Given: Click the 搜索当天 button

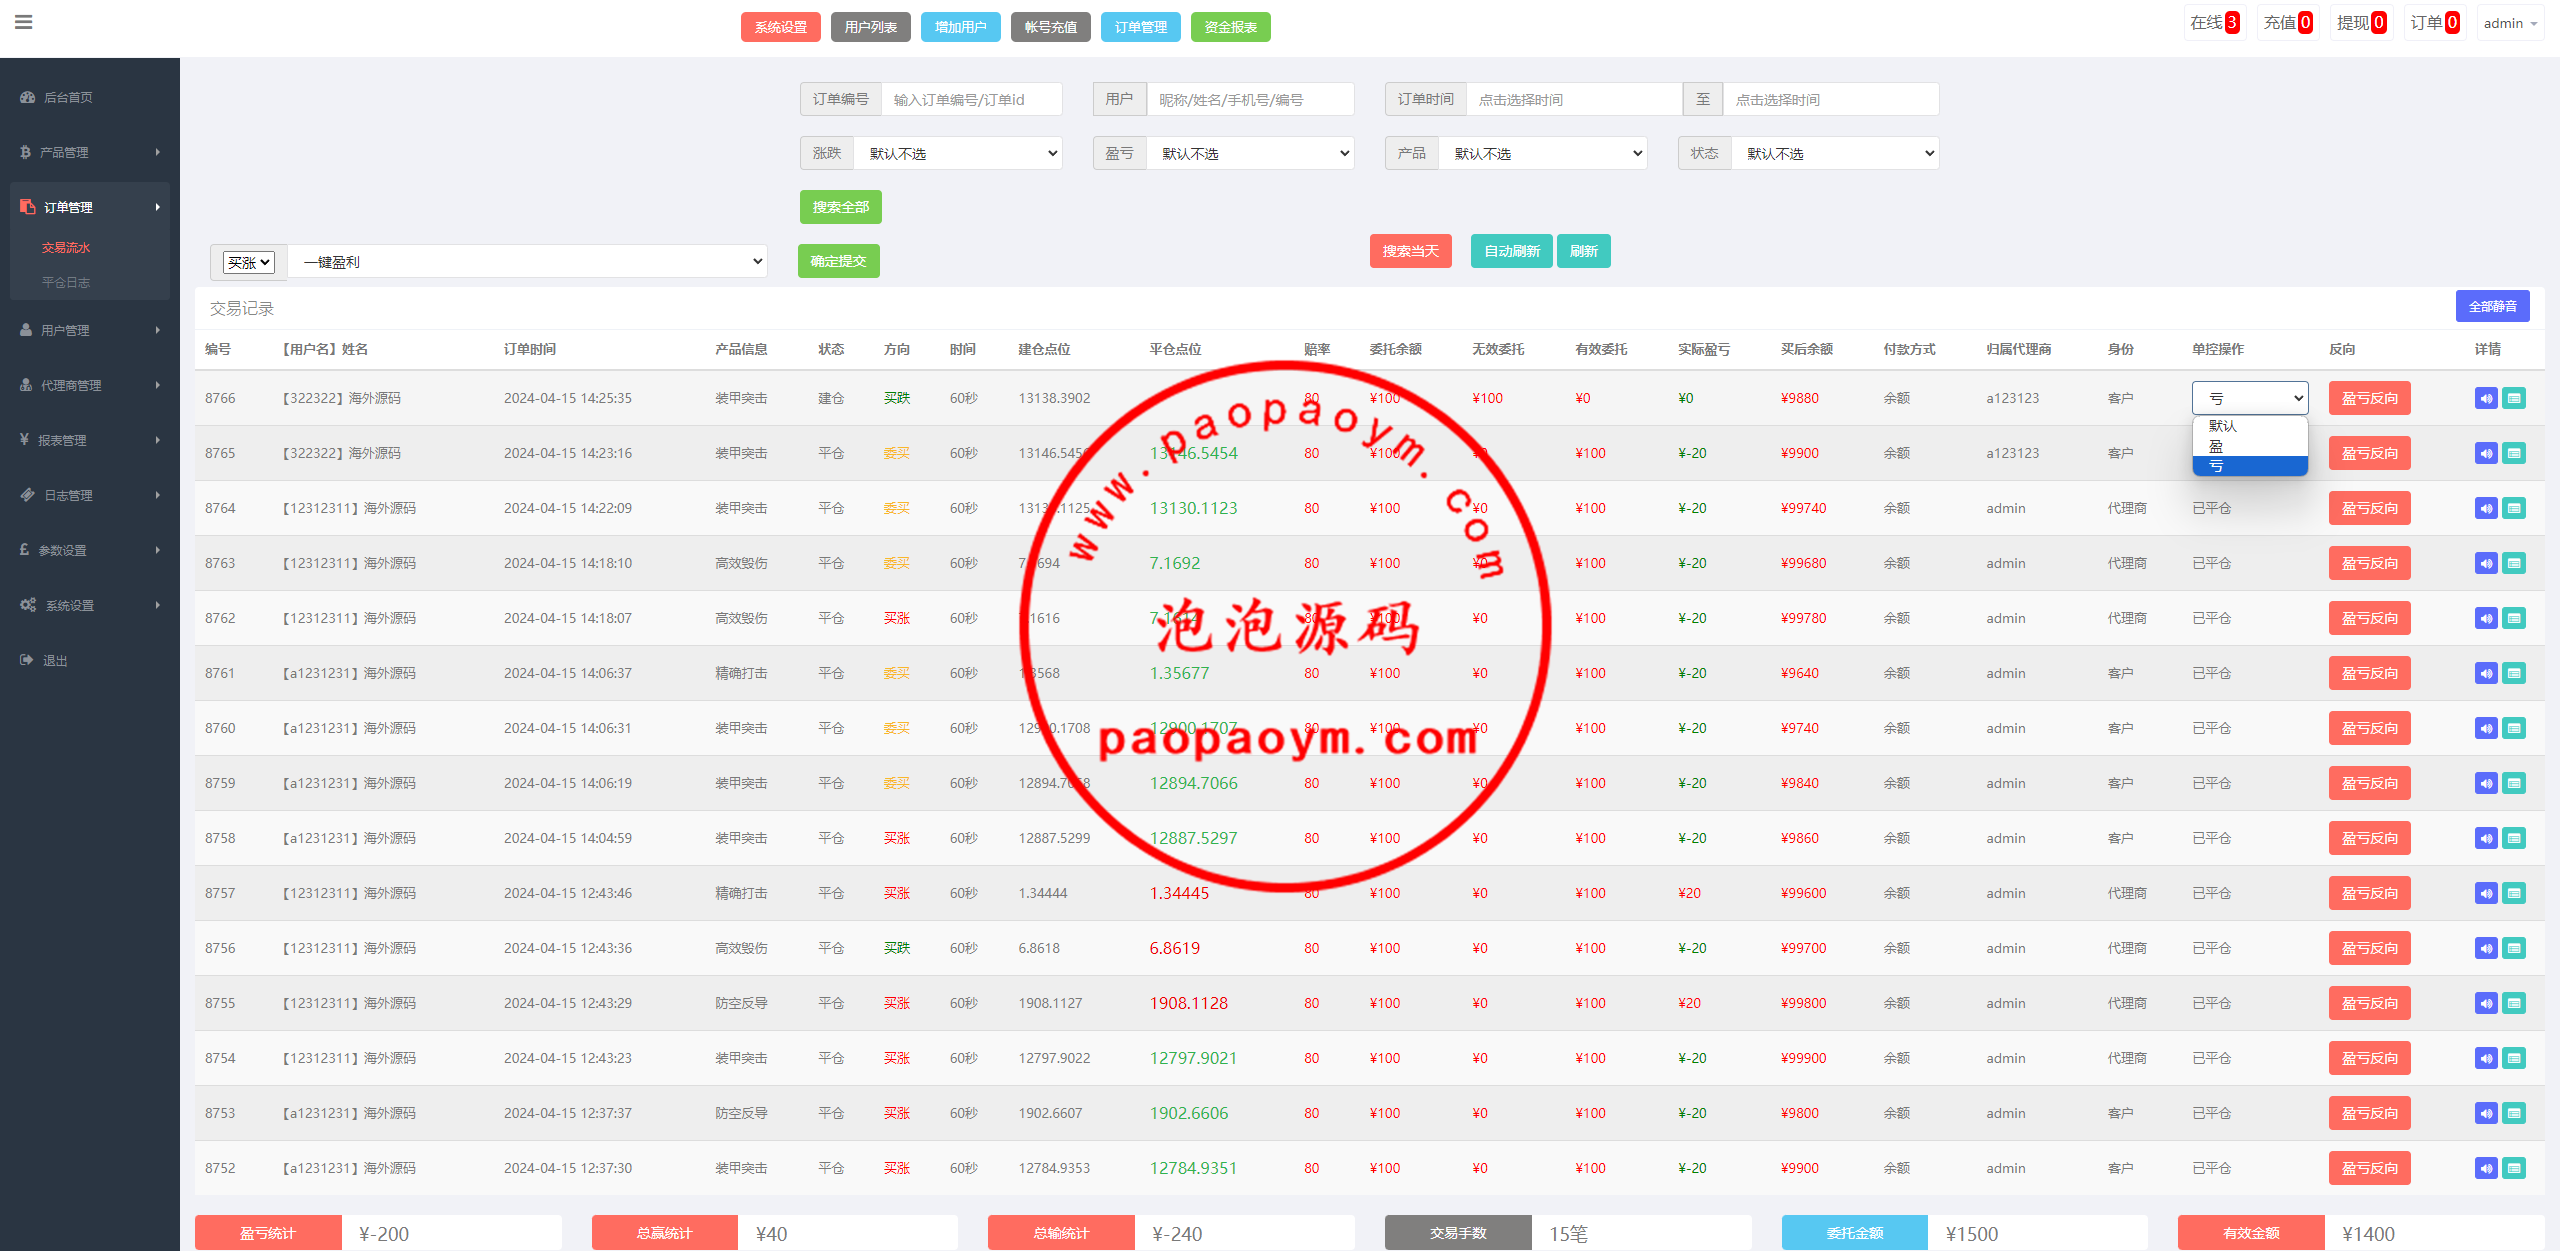Looking at the screenshot, I should point(1411,251).
